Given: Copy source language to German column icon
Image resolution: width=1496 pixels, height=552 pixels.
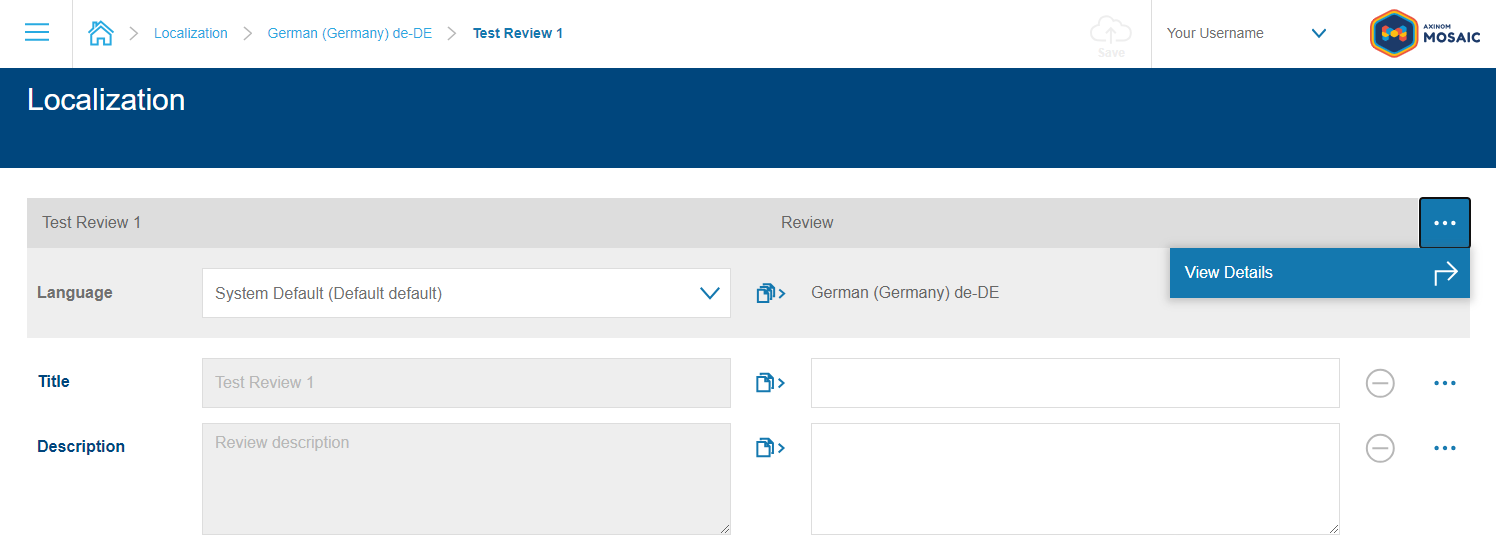Looking at the screenshot, I should (770, 293).
